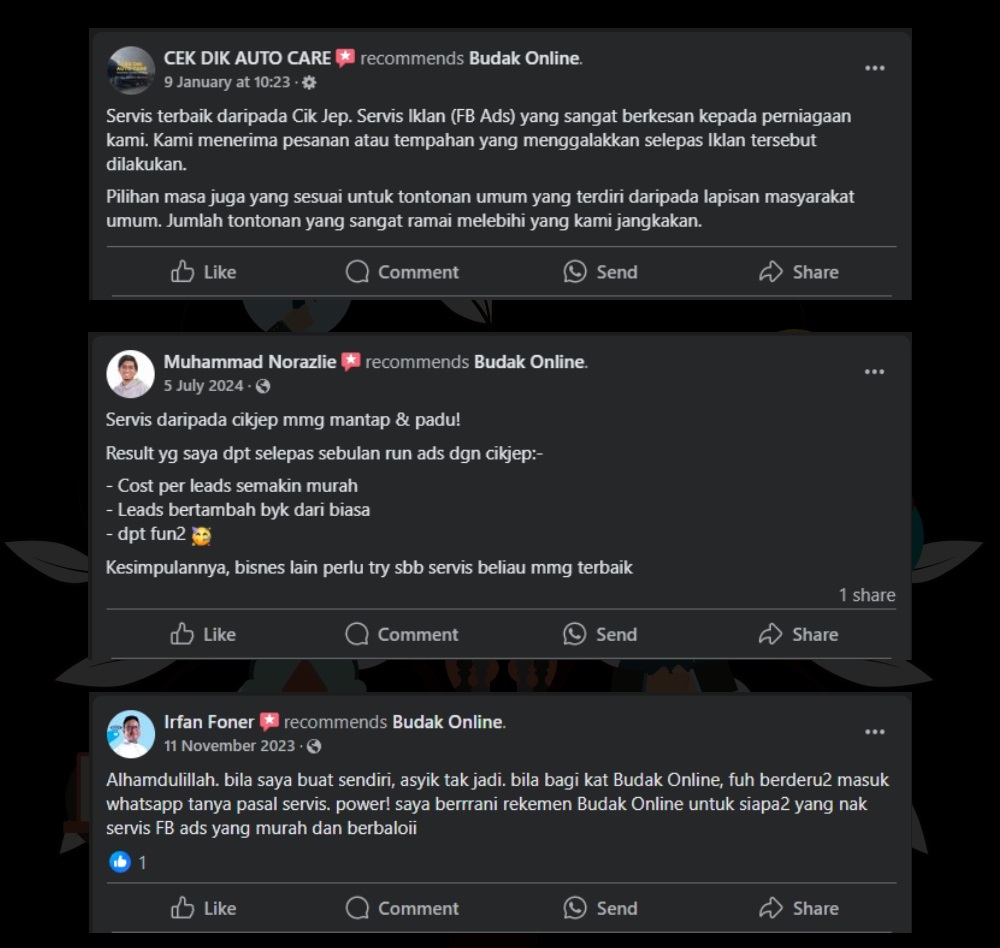The width and height of the screenshot is (1000, 948).
Task: Open options menu on CEK DIK AUTO CARE post
Action: [x=875, y=68]
